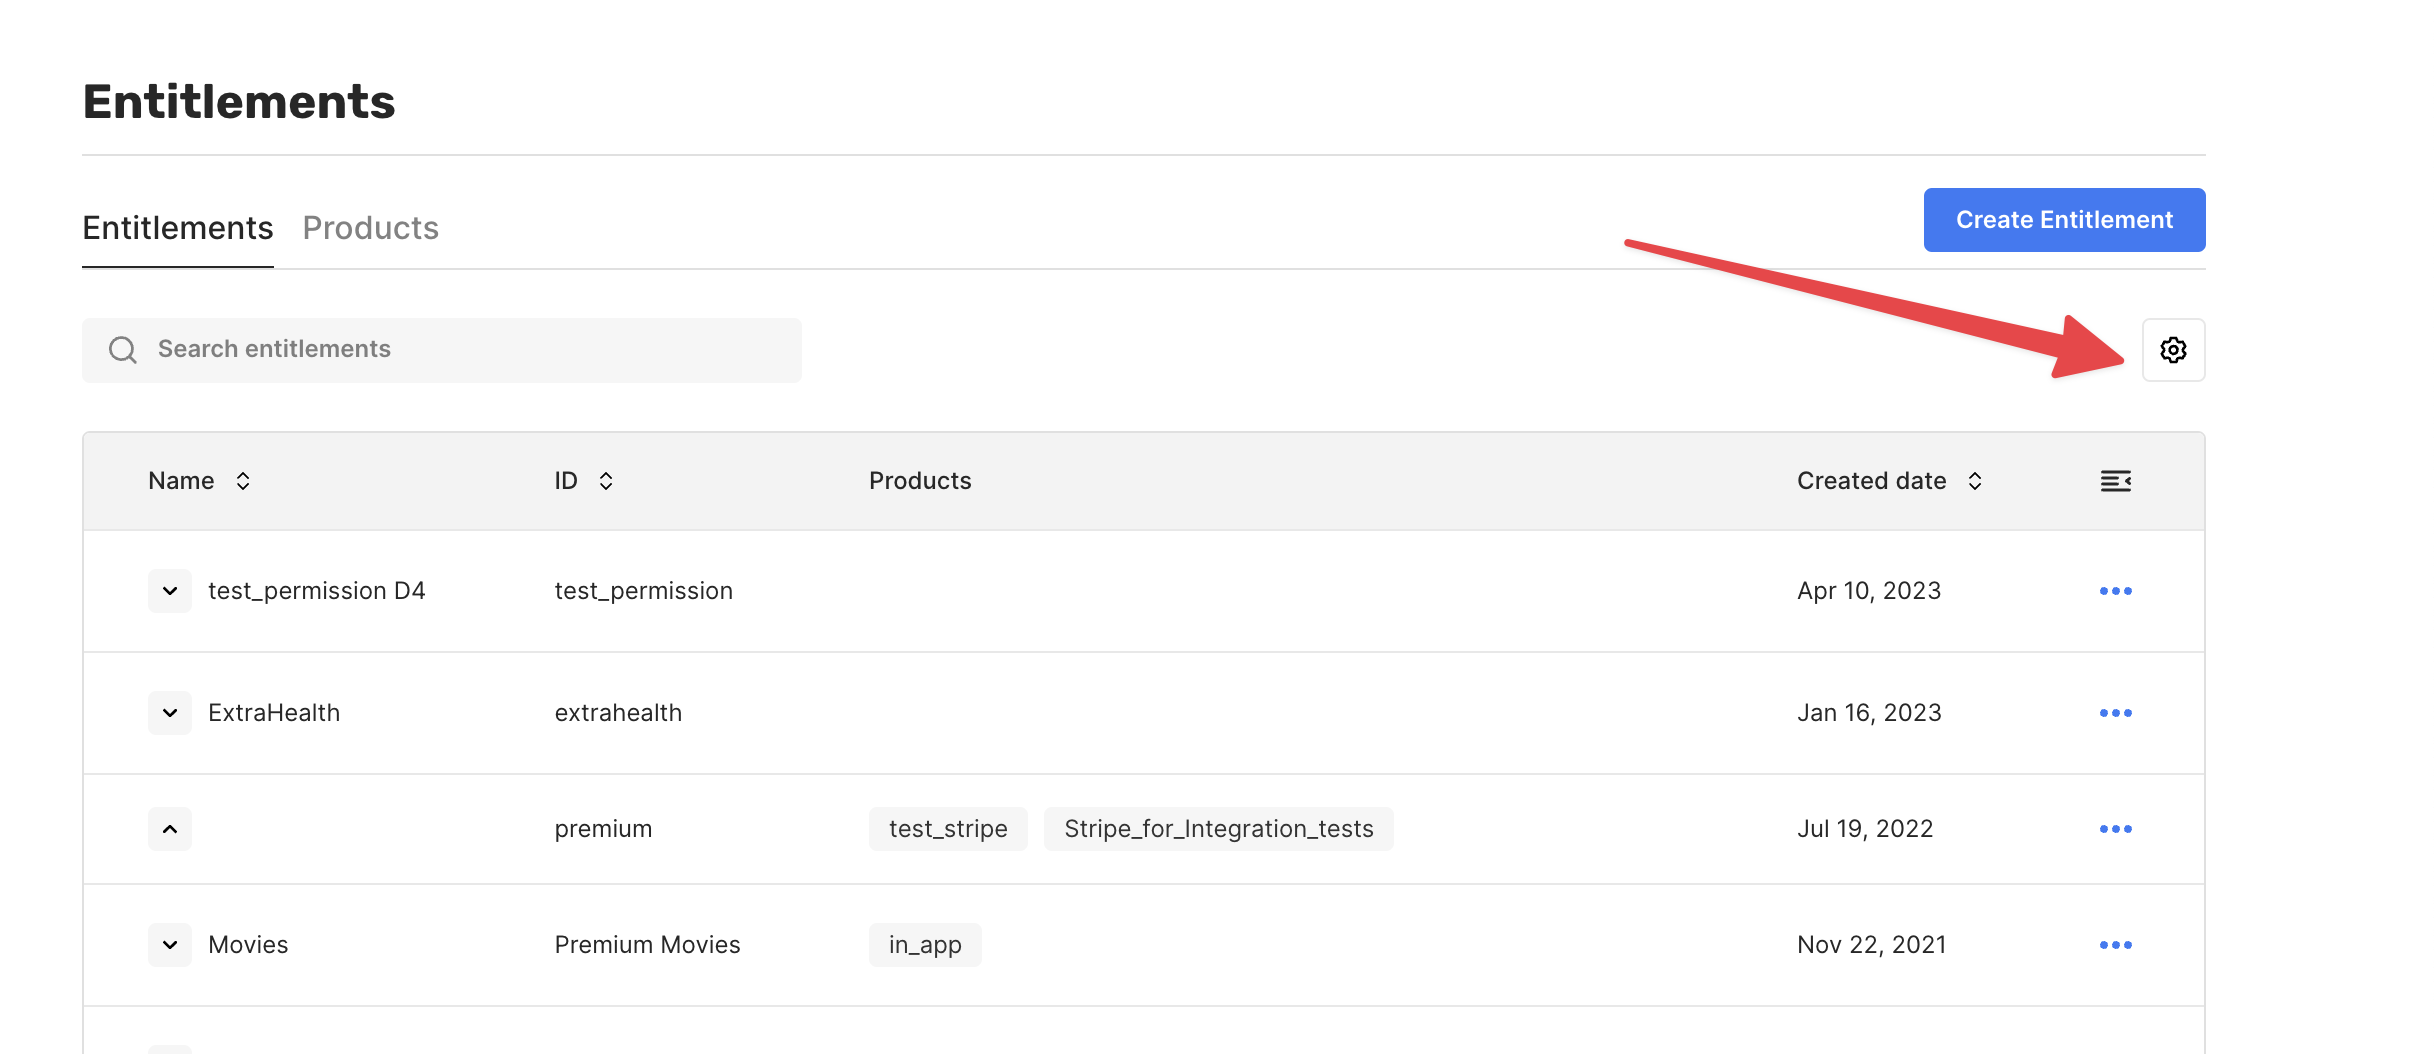Select the in_app product tag
Viewport: 2434px width, 1054px height.
[x=925, y=945]
